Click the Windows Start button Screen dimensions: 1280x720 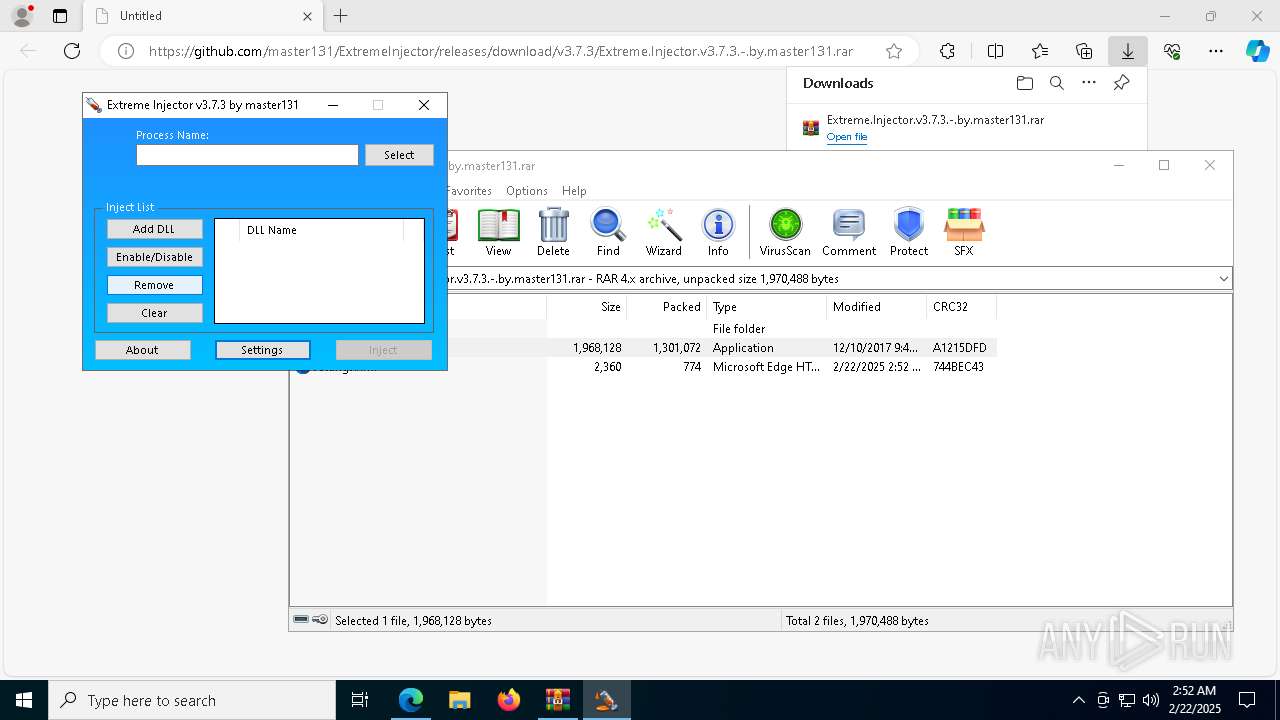point(24,700)
